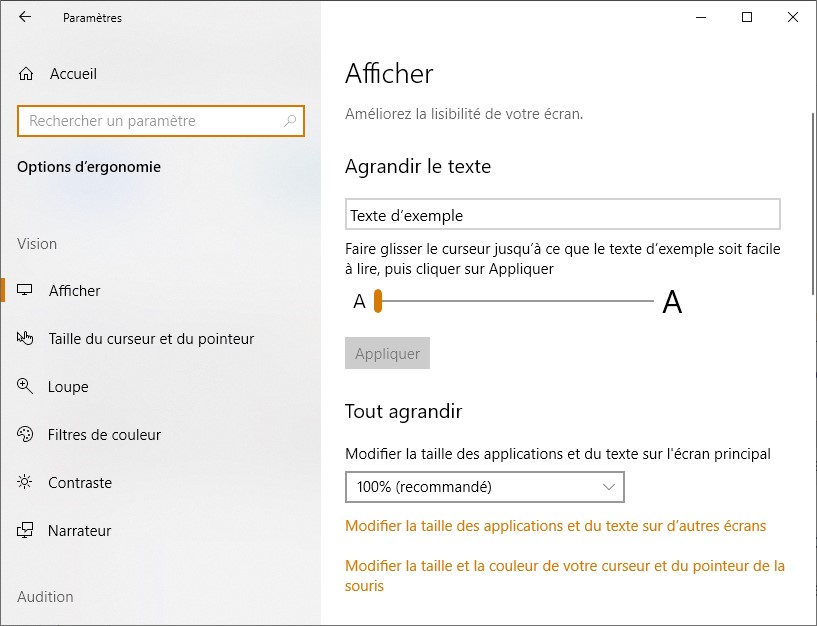The image size is (817, 626).
Task: Expand scaling options with dropdown chevron
Action: [x=610, y=487]
